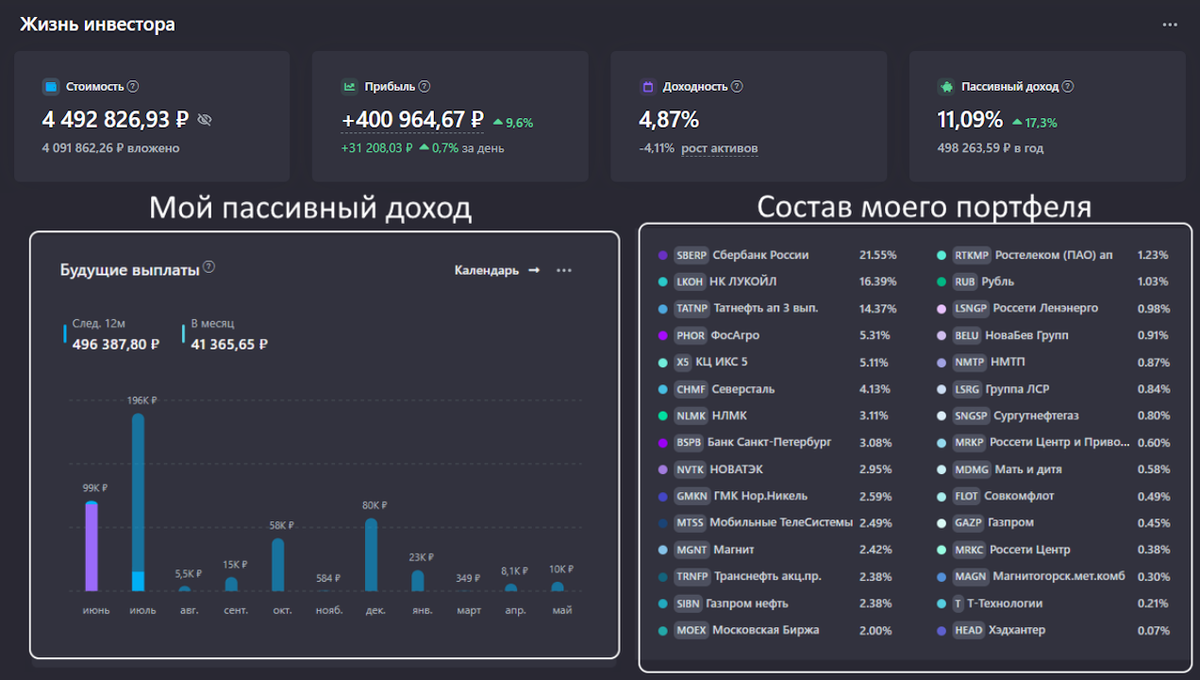Open the Календарь link
Viewport: 1200px width, 680px height.
point(497,270)
